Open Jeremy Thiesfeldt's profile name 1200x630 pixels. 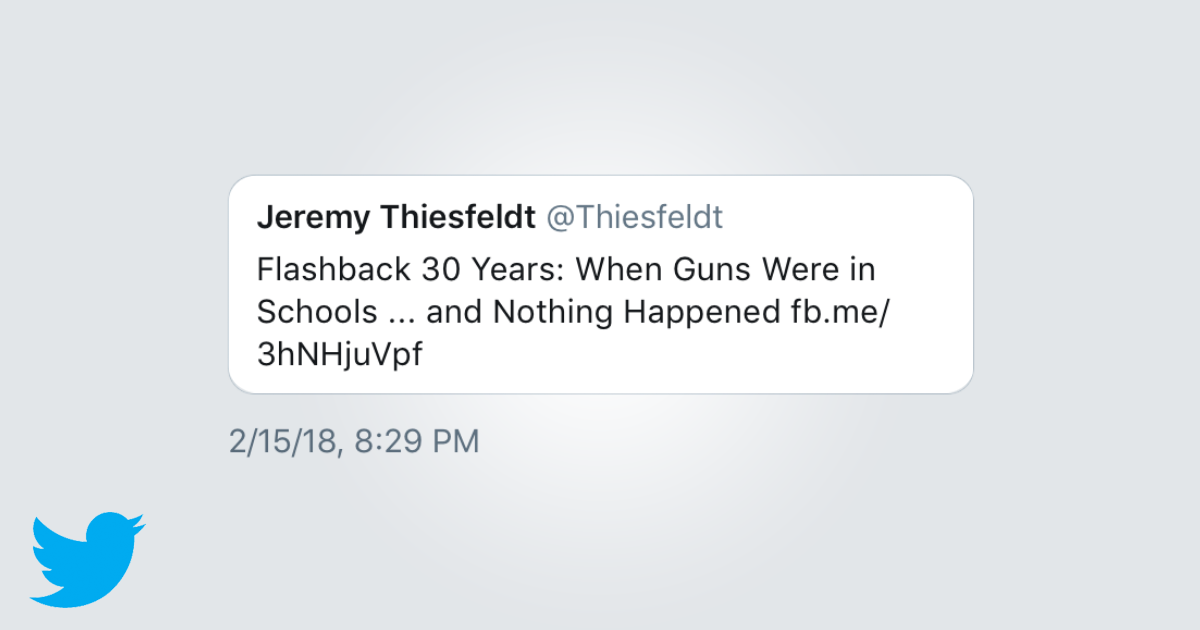tap(396, 218)
